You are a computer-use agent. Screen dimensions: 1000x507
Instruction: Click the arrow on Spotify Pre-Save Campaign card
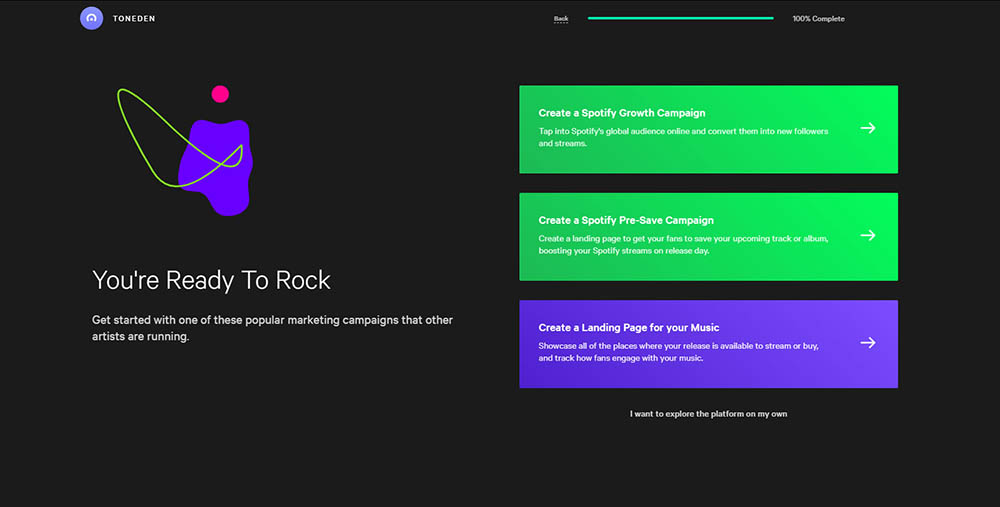coord(867,235)
